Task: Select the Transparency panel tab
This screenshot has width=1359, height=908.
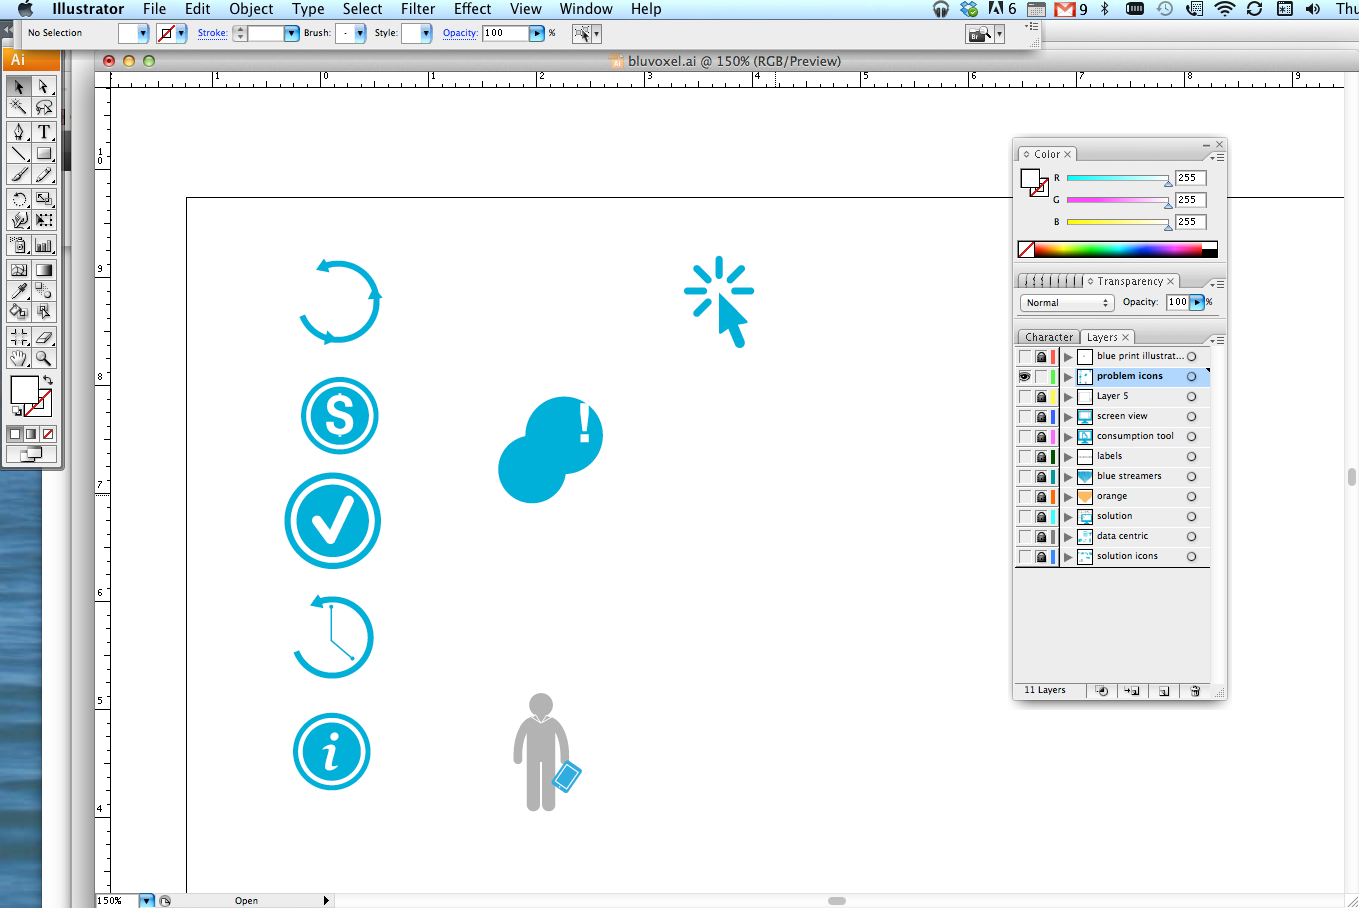Action: click(1130, 282)
